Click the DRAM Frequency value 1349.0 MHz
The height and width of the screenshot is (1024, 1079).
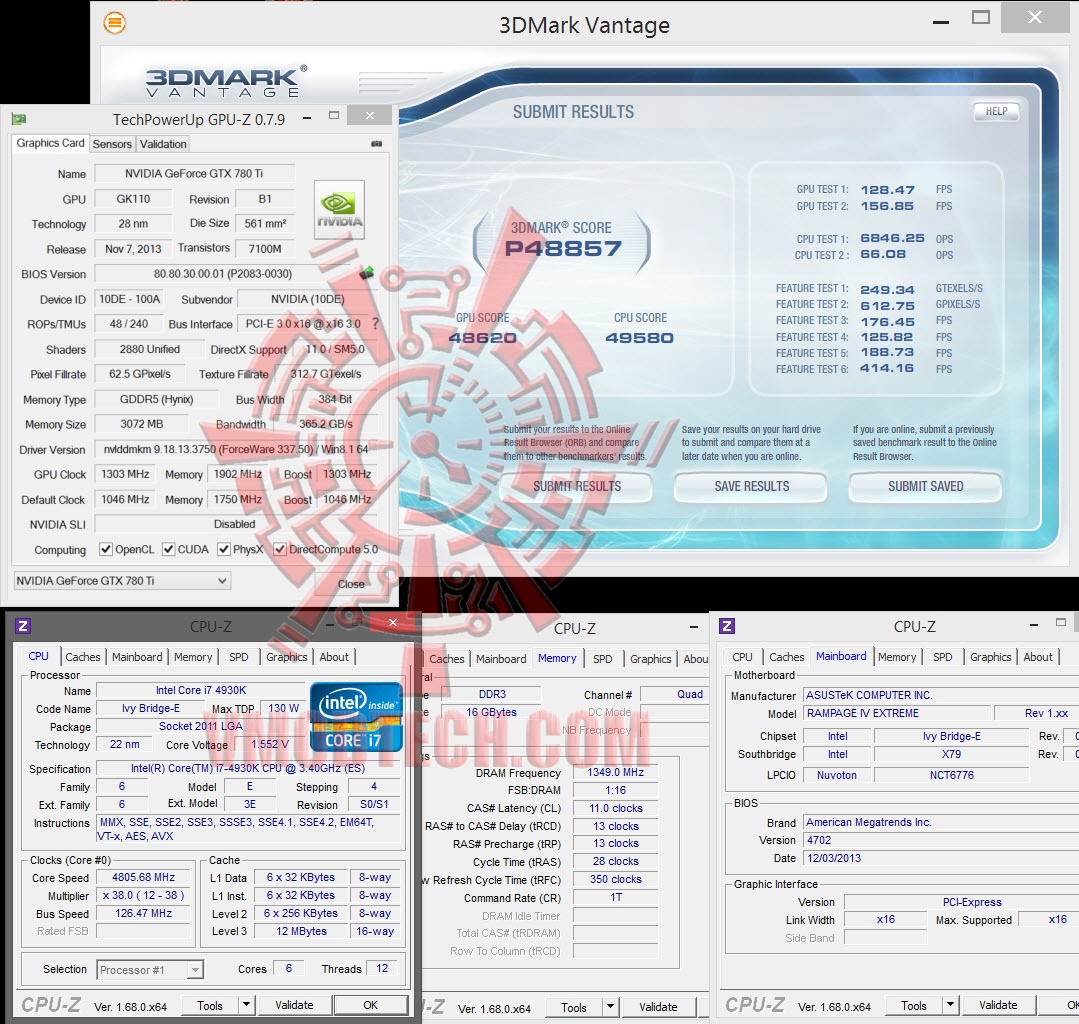pyautogui.click(x=615, y=772)
